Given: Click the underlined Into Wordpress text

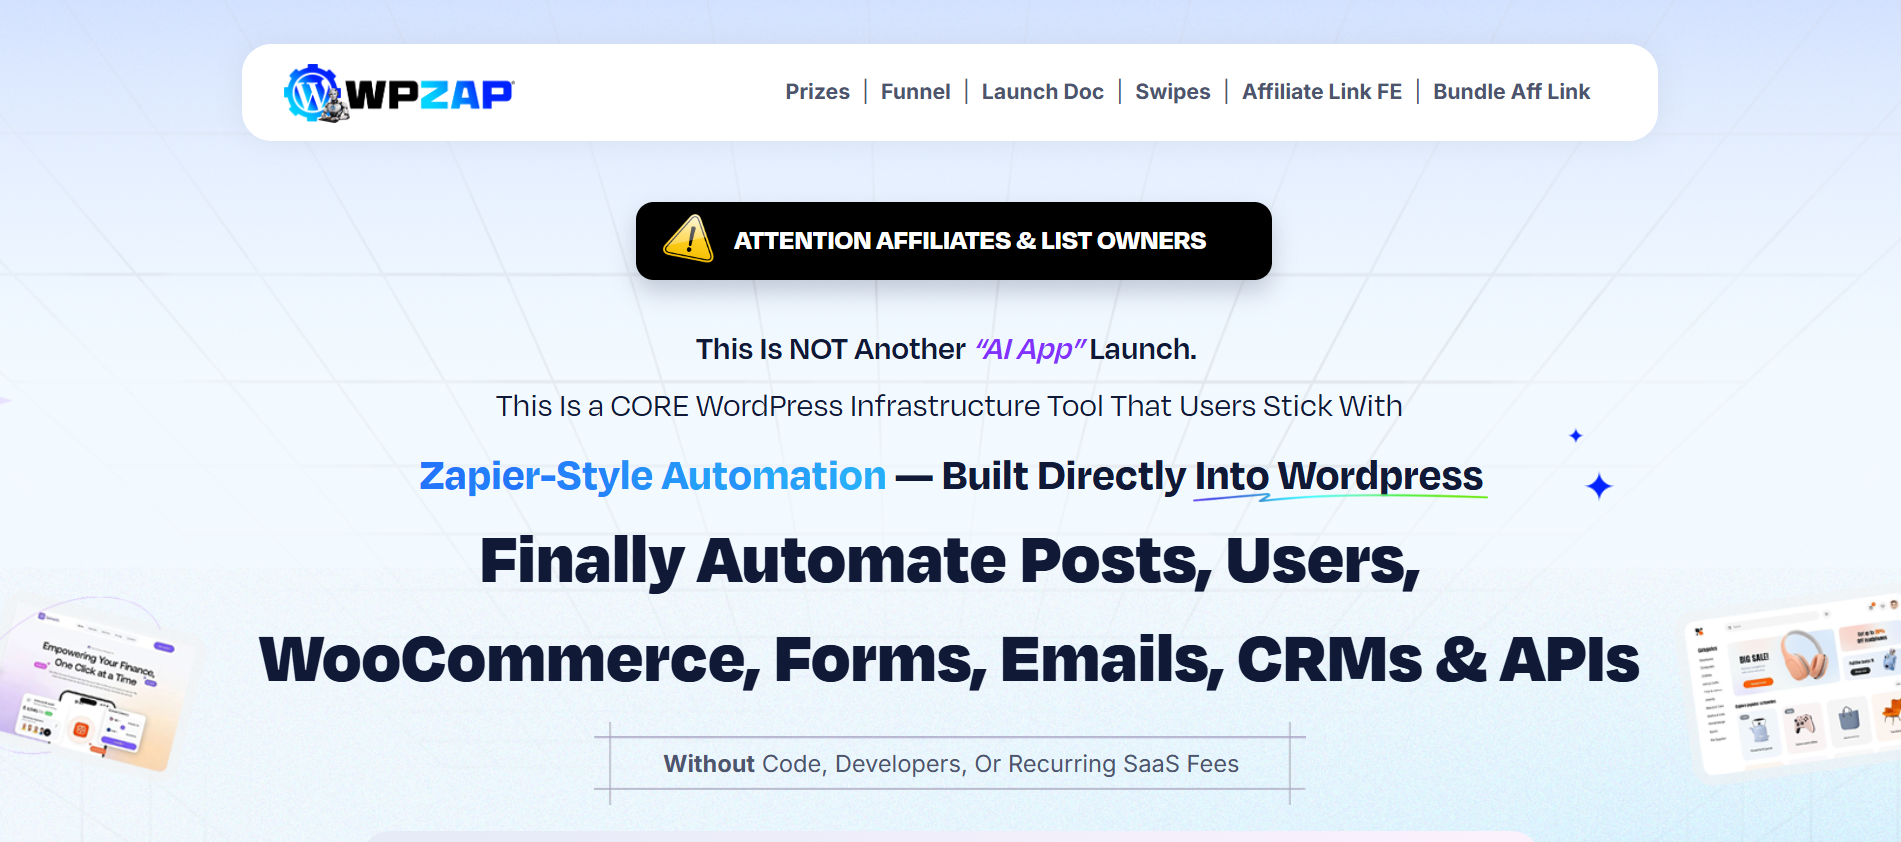Looking at the screenshot, I should [1338, 476].
